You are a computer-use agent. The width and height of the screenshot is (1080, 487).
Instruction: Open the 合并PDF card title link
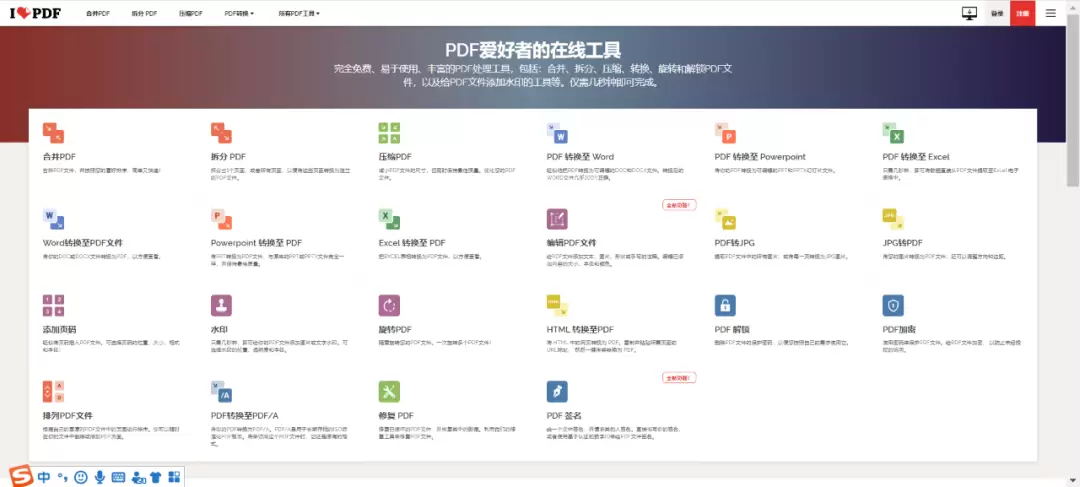tap(59, 157)
